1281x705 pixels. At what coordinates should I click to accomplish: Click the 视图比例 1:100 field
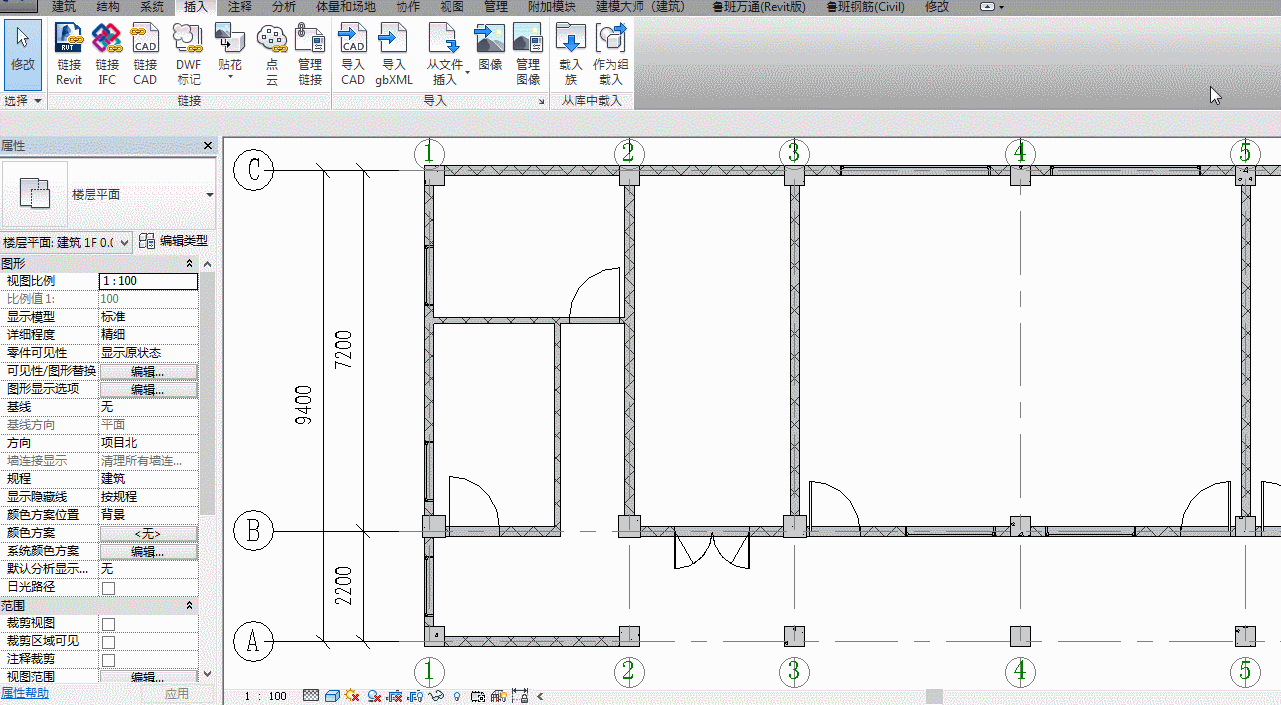coord(148,281)
